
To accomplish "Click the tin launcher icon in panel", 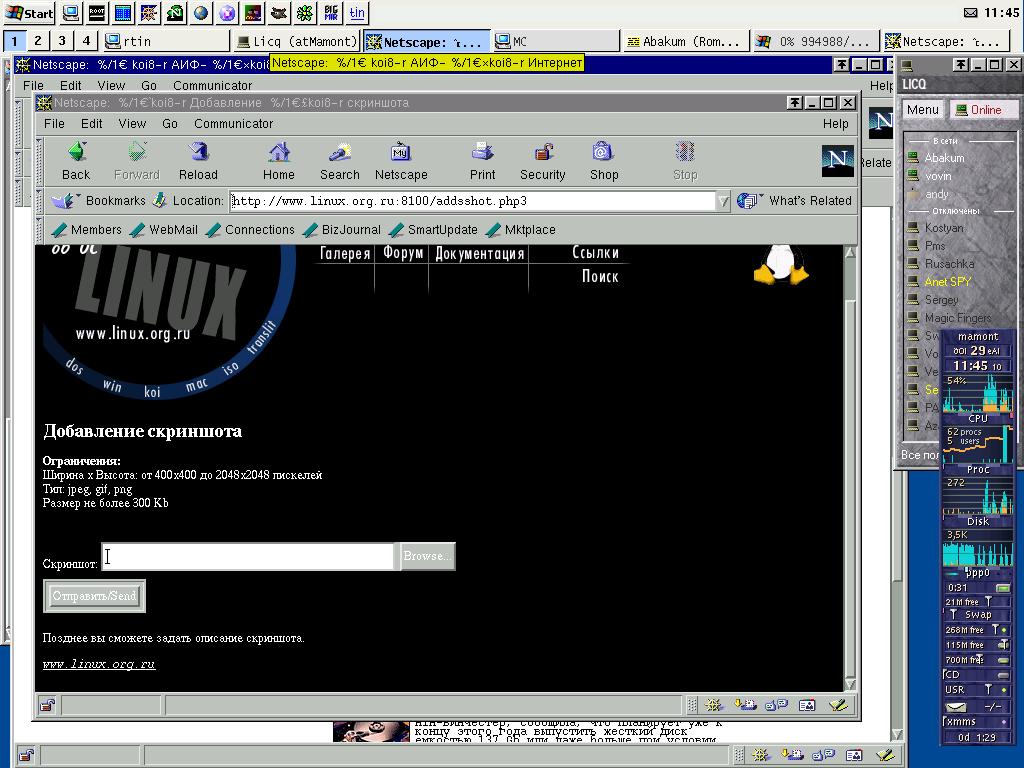I will coord(357,12).
